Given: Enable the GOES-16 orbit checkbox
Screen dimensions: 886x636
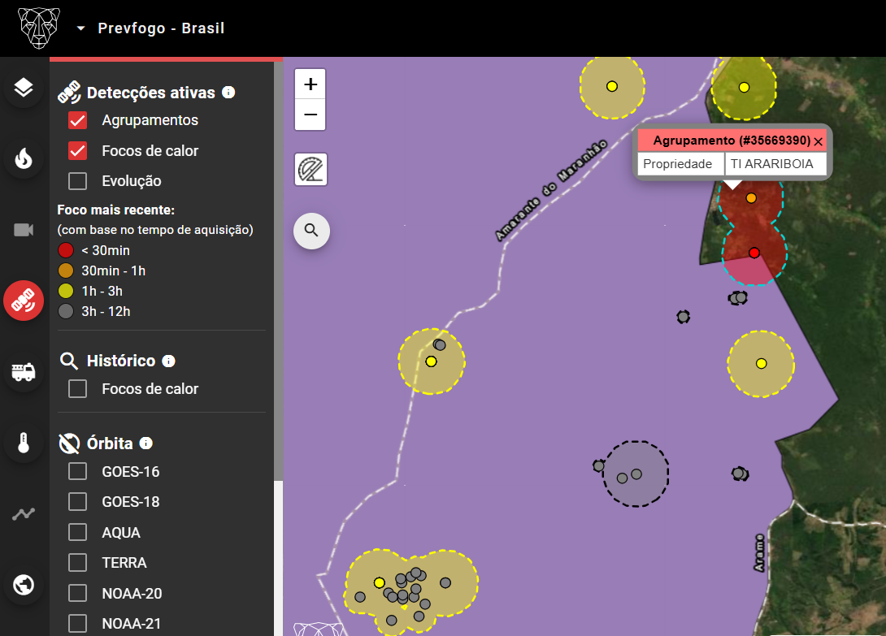Looking at the screenshot, I should click(77, 471).
